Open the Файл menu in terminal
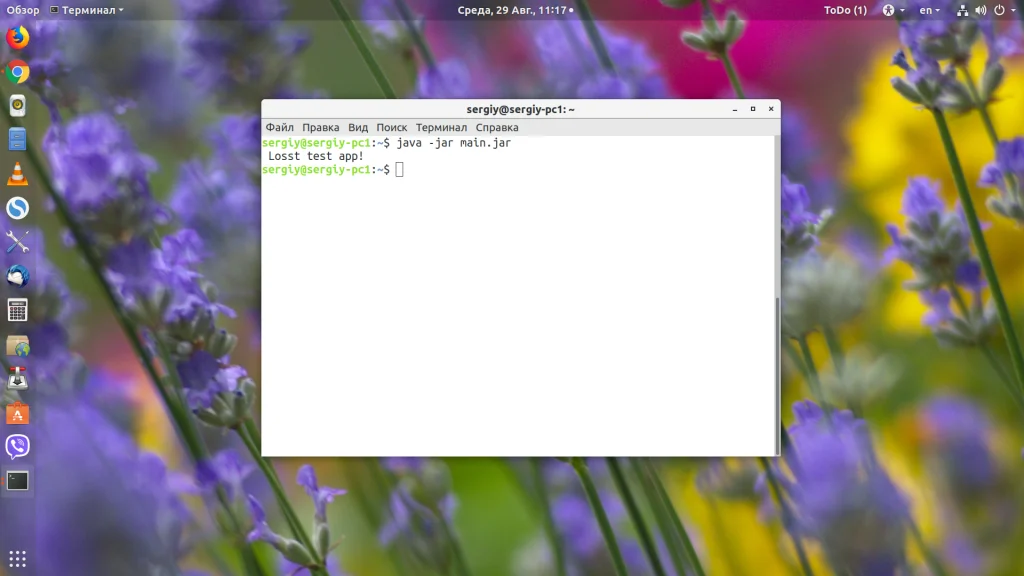The image size is (1024, 576). coord(280,127)
